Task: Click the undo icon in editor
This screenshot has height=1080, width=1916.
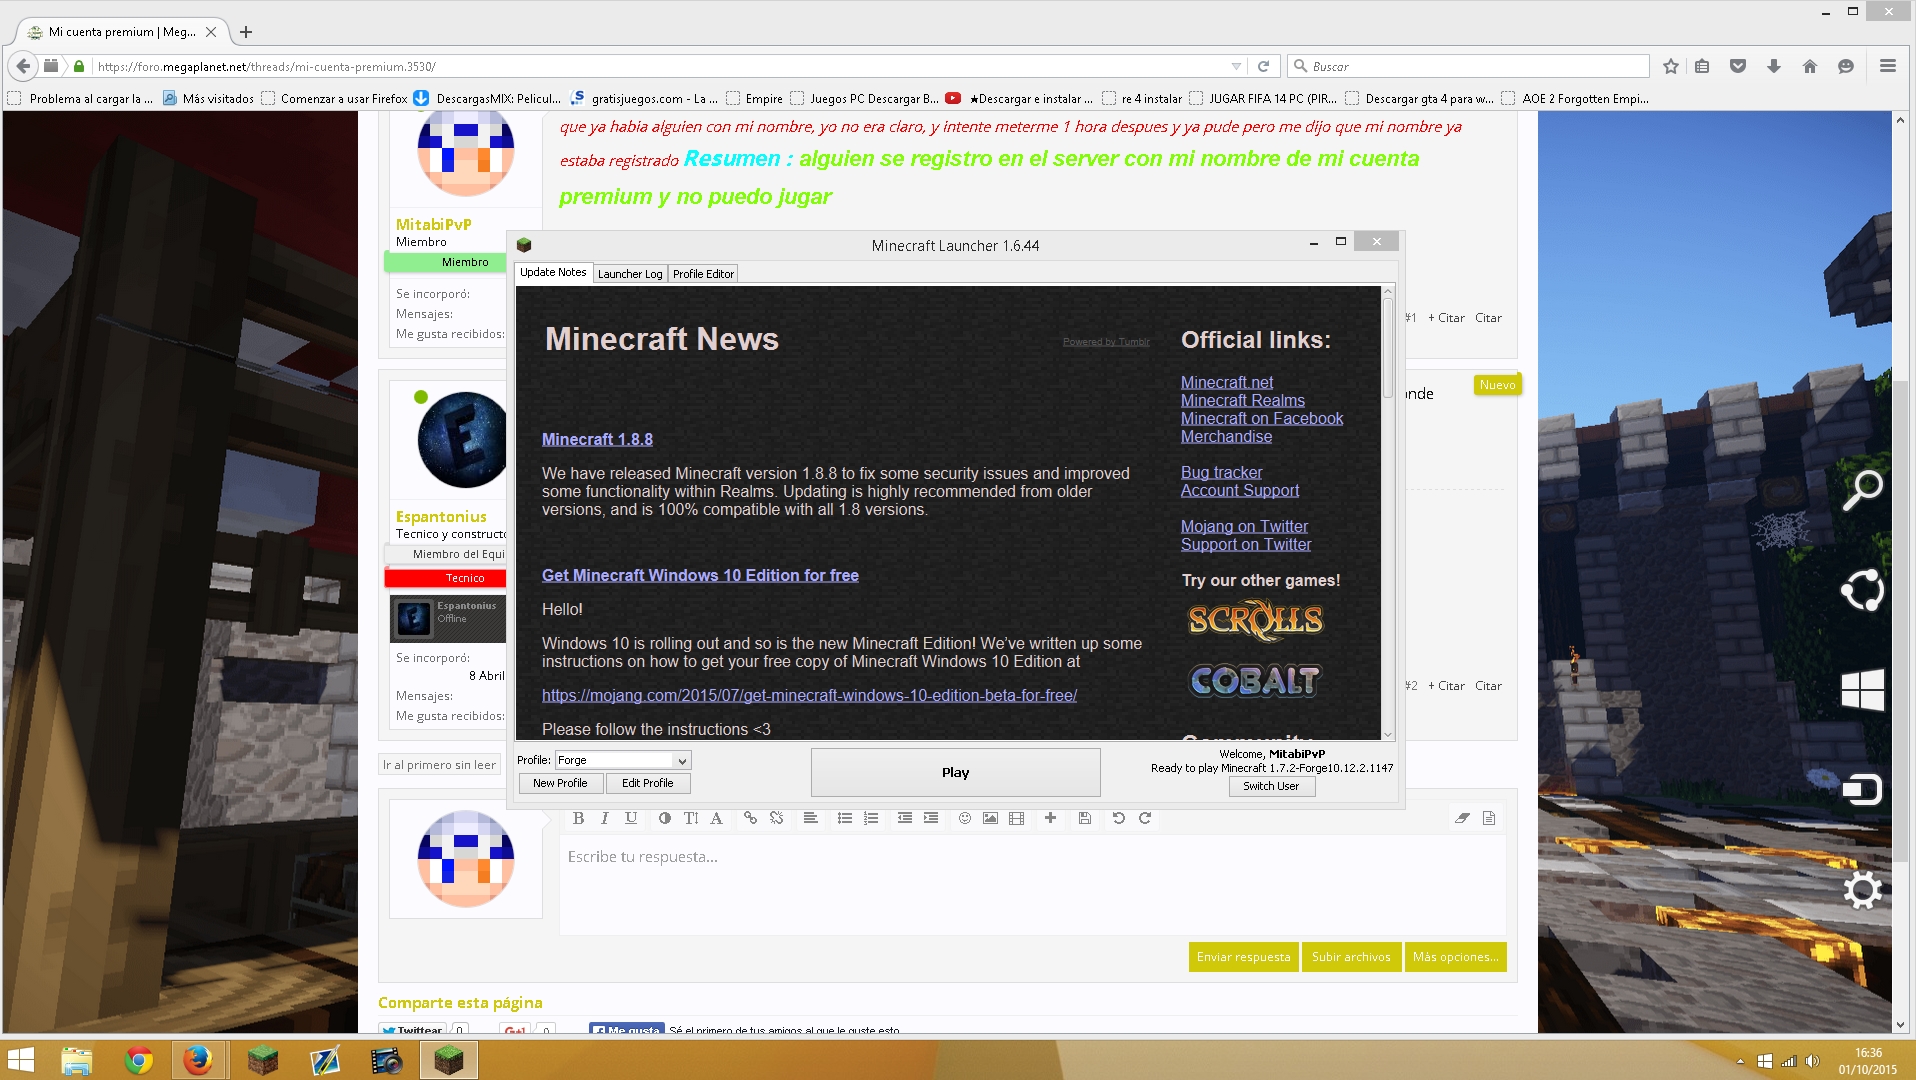Action: 1119,818
